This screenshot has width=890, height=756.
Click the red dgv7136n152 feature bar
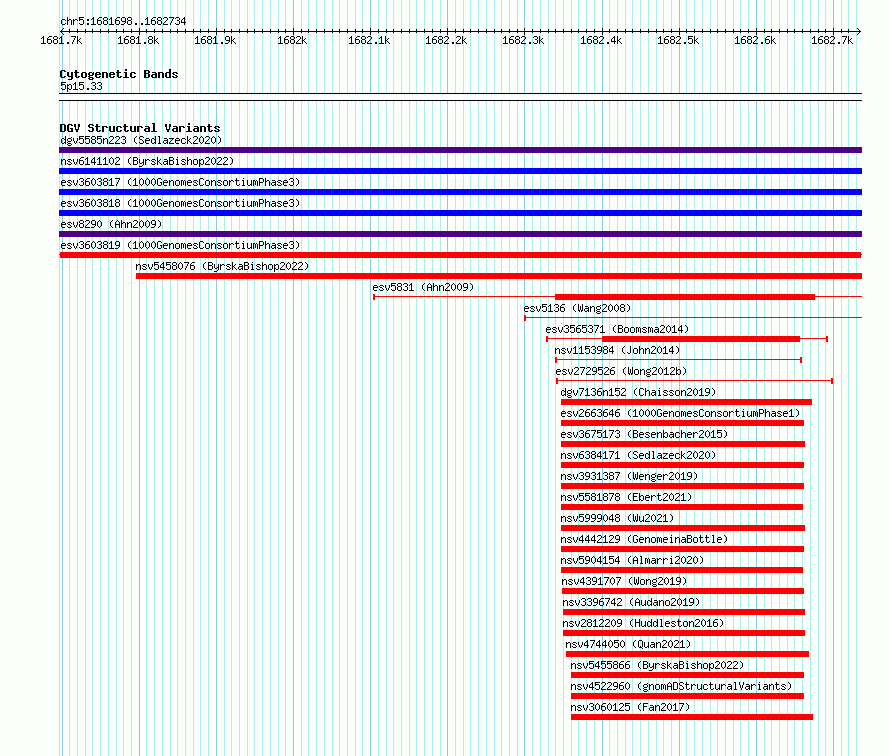point(686,402)
